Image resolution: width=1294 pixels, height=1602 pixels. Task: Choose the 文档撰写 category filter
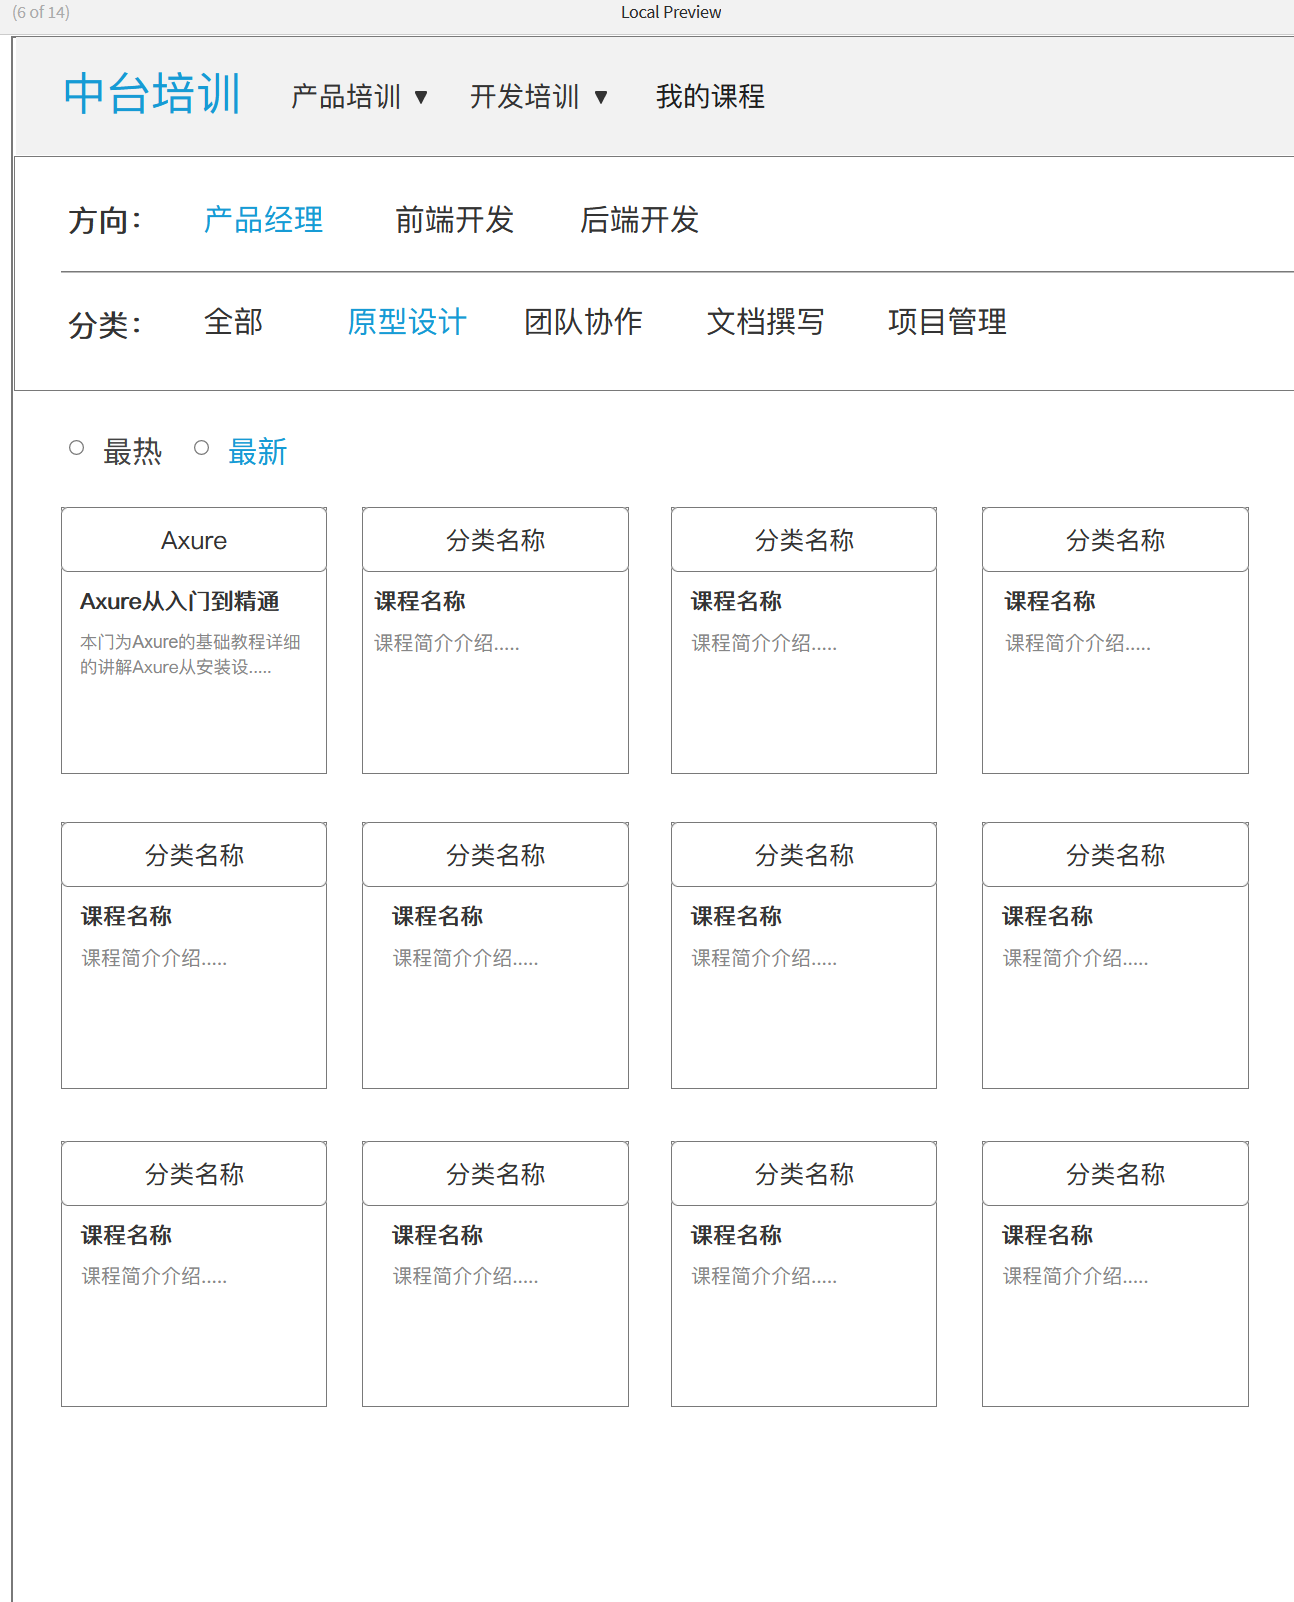coord(766,322)
